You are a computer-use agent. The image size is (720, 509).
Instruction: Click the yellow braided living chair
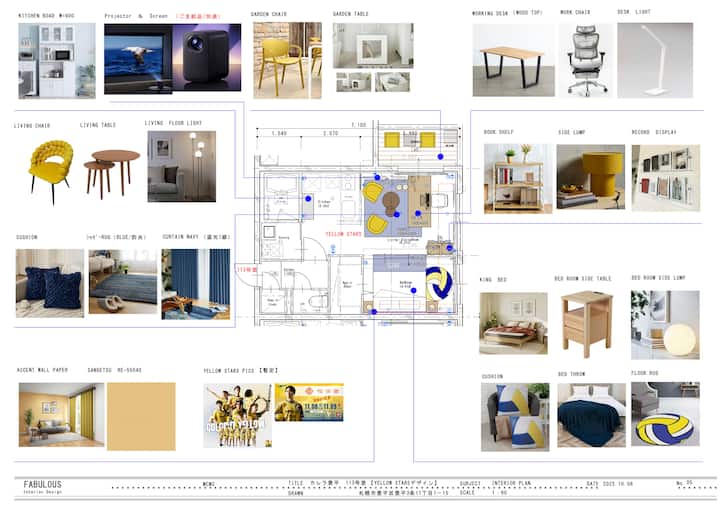[x=50, y=172]
